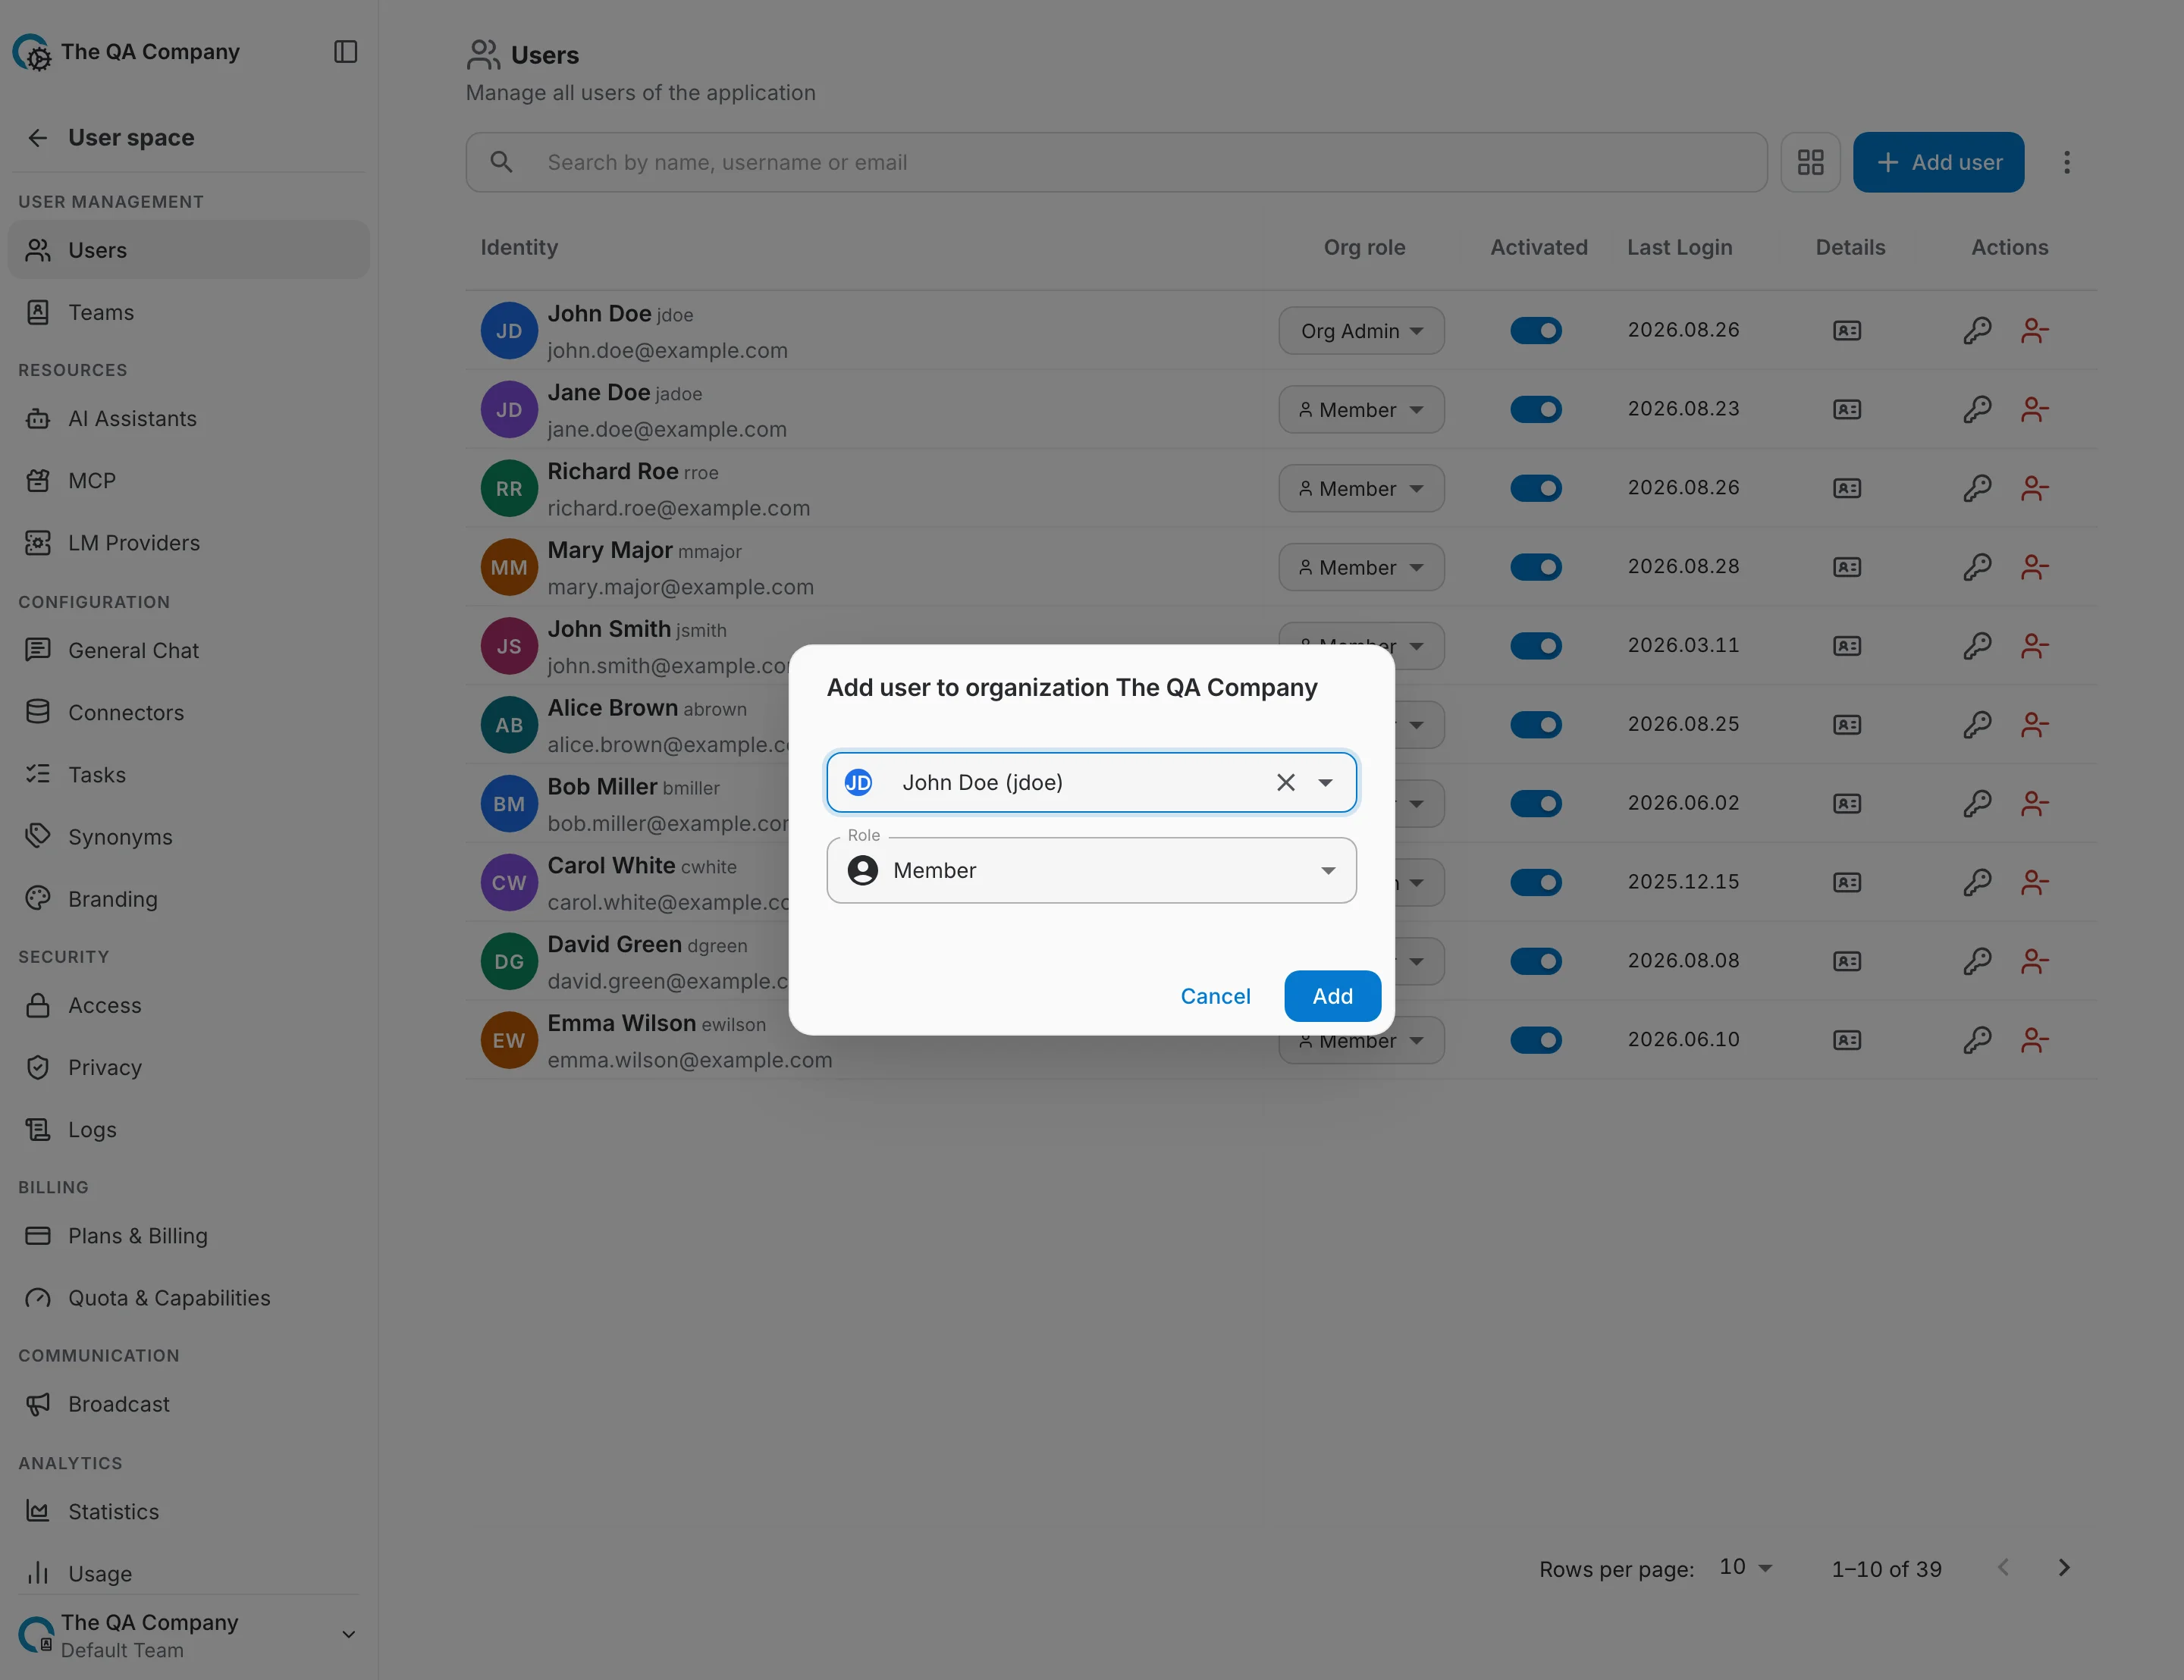Open details card for Mary Major
The width and height of the screenshot is (2184, 1680).
point(1846,567)
